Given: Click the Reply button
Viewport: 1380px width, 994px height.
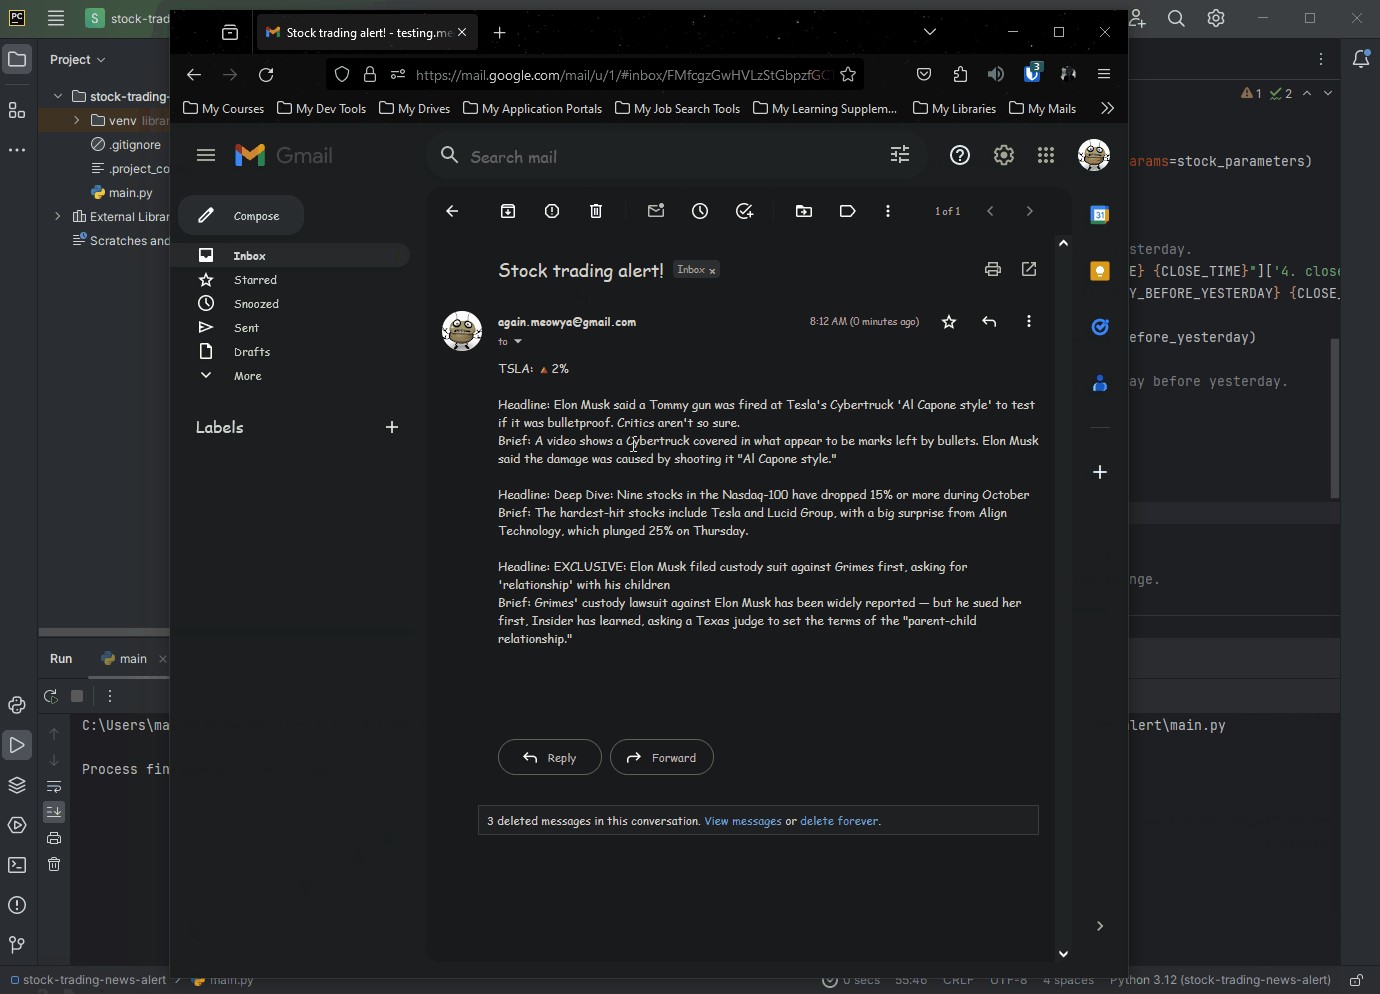Looking at the screenshot, I should point(550,757).
